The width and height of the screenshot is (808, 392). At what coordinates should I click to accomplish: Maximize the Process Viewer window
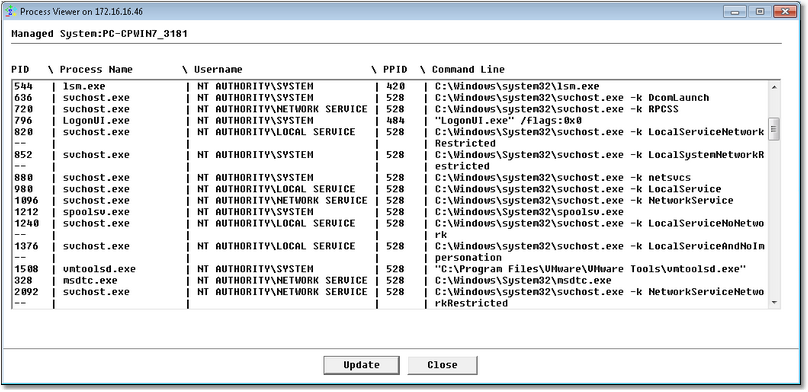pos(759,11)
